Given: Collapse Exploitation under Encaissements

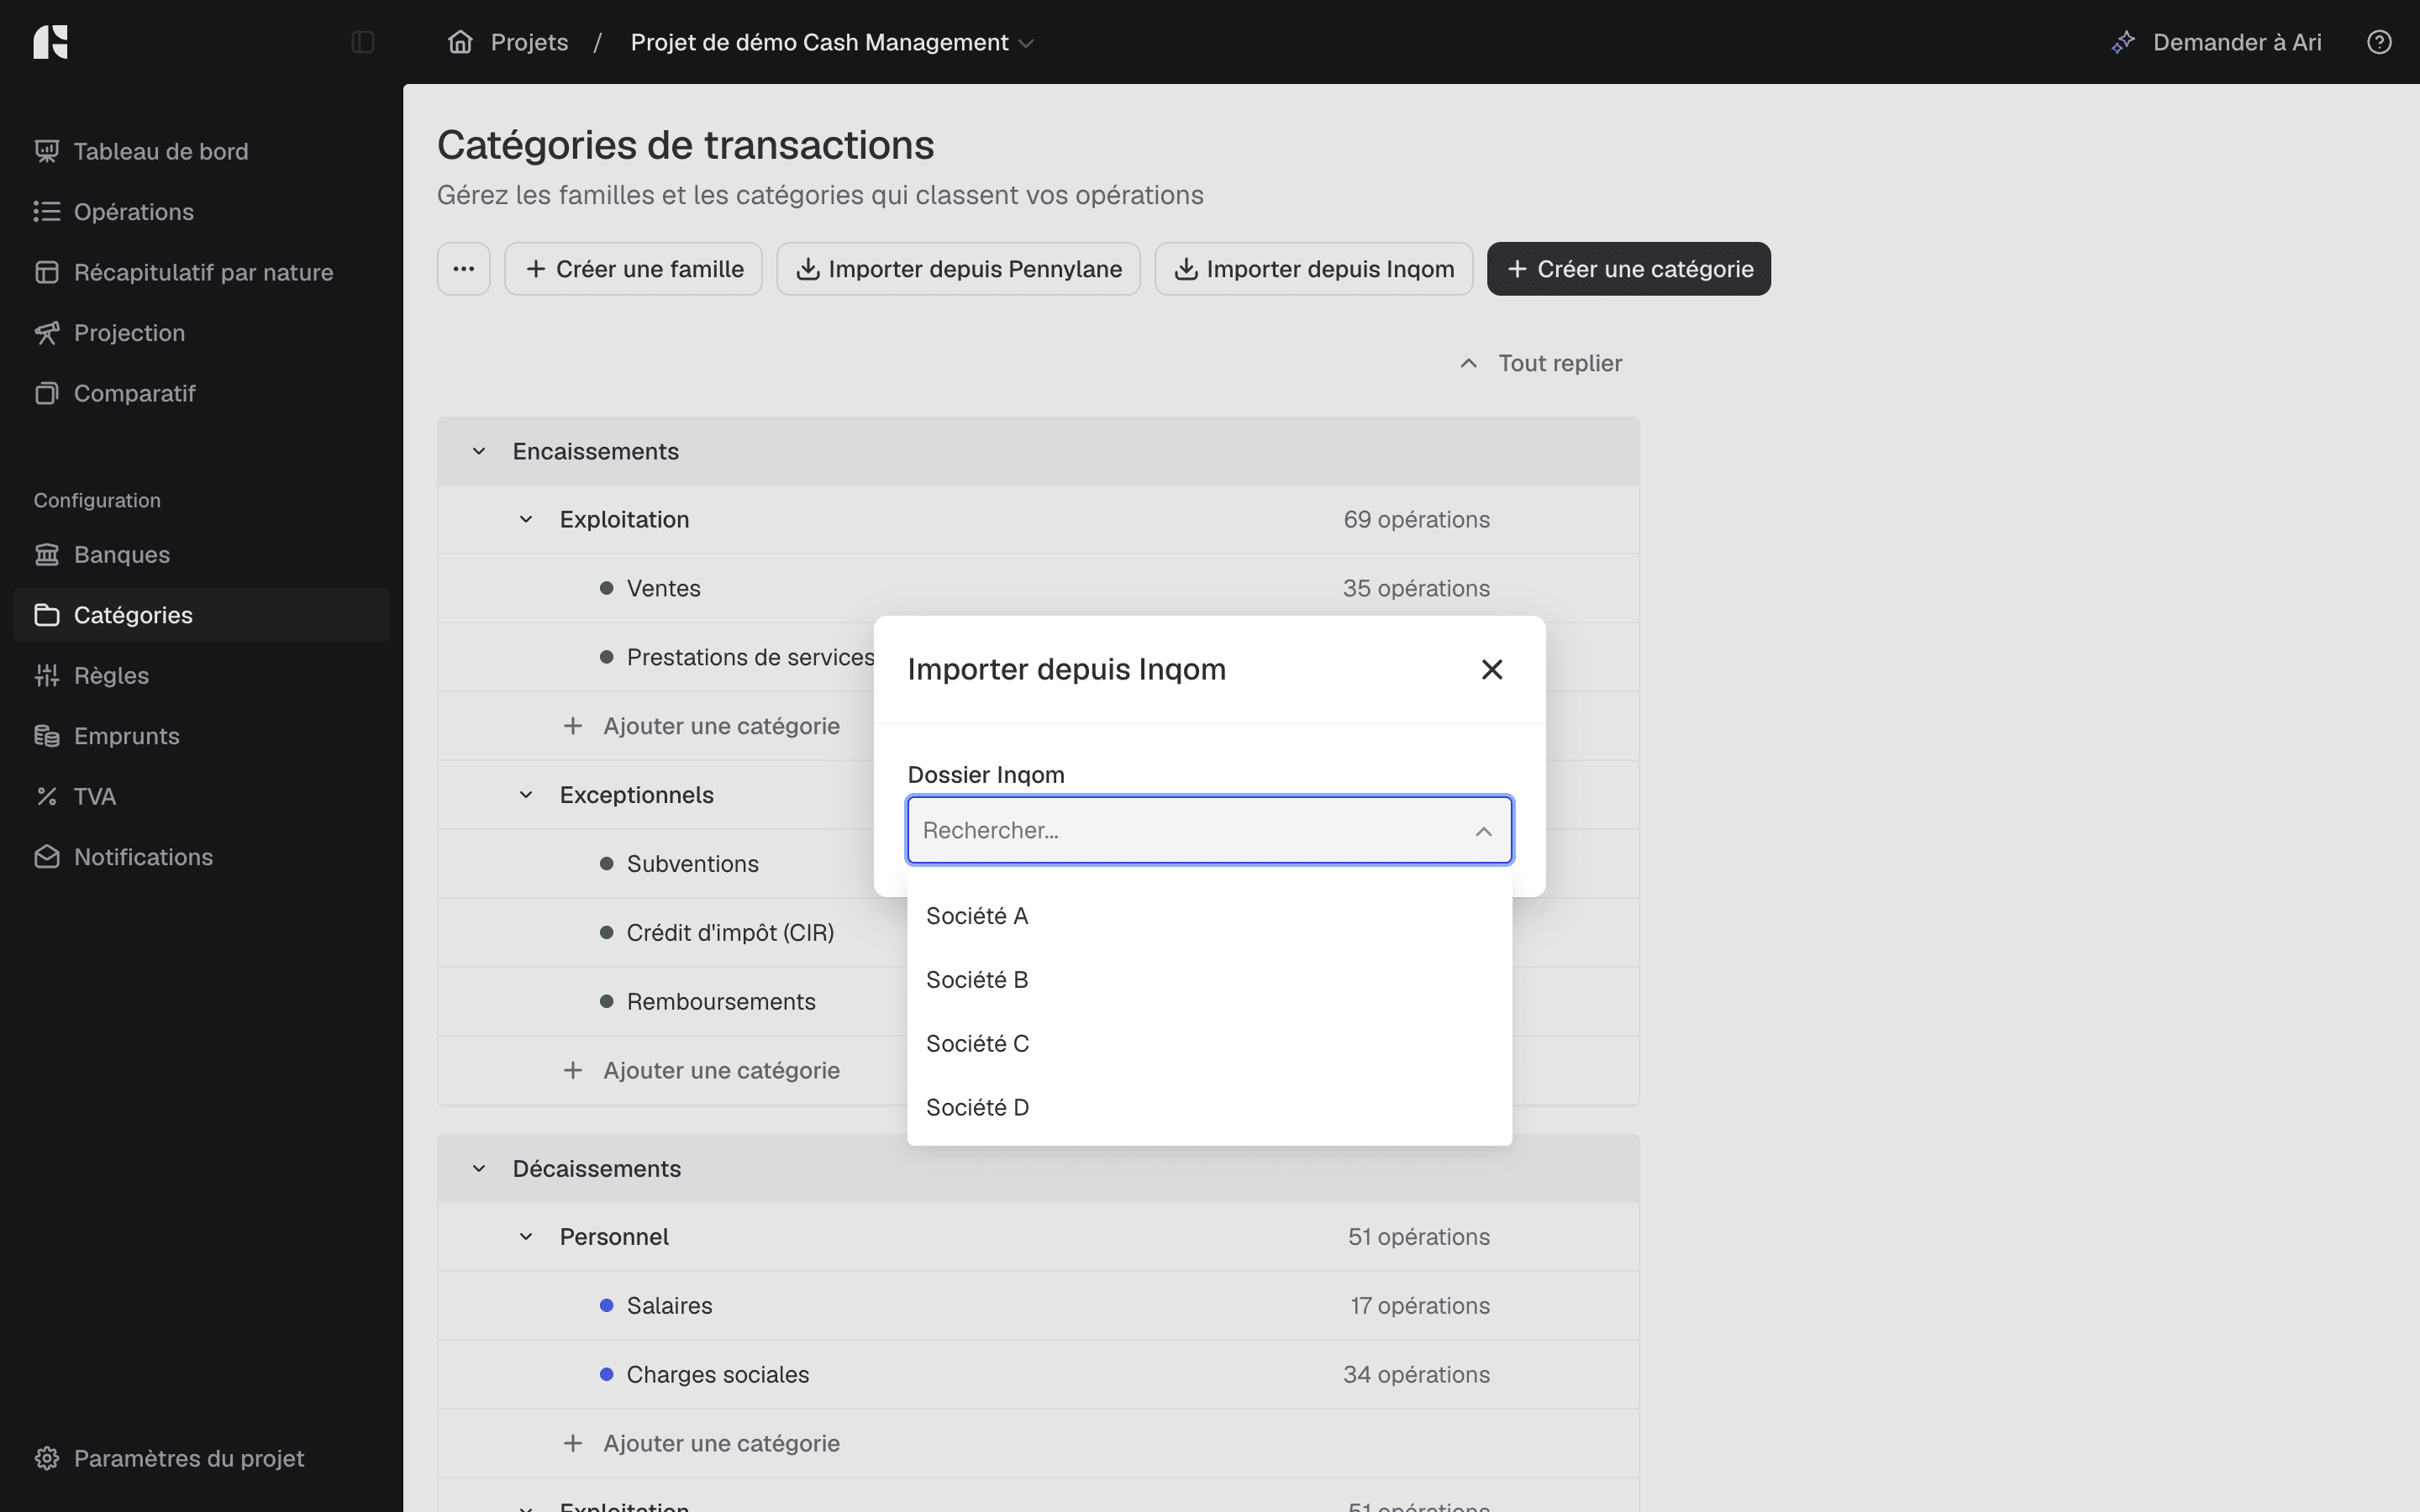Looking at the screenshot, I should pos(526,519).
